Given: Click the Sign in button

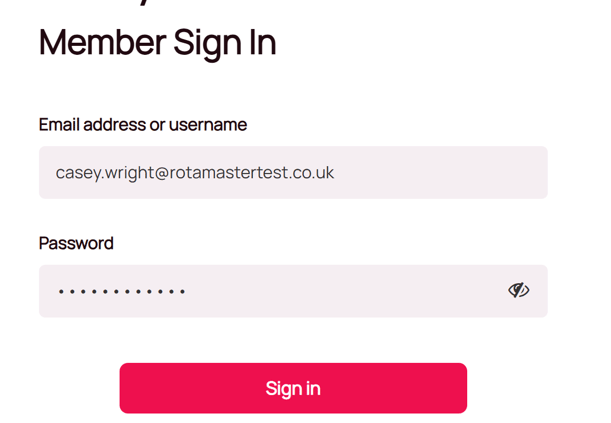Looking at the screenshot, I should [293, 388].
